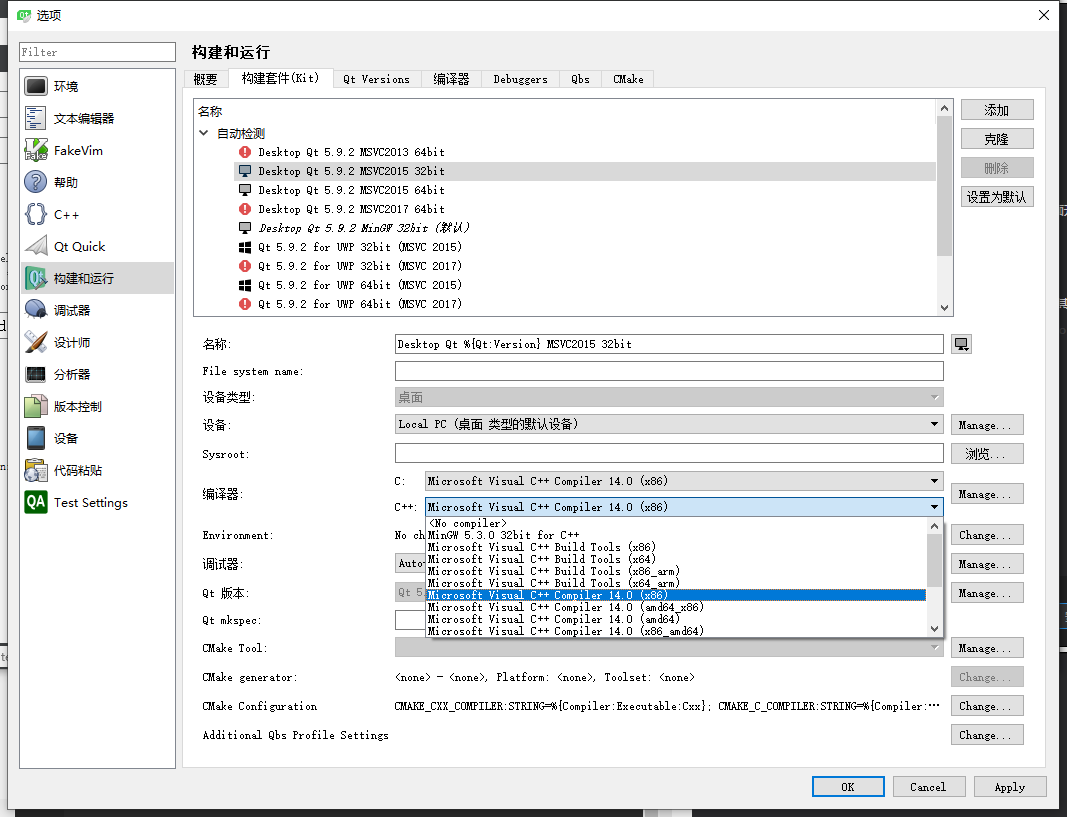Click the 克隆 button to clone the kit
The height and width of the screenshot is (817, 1067).
[996, 139]
